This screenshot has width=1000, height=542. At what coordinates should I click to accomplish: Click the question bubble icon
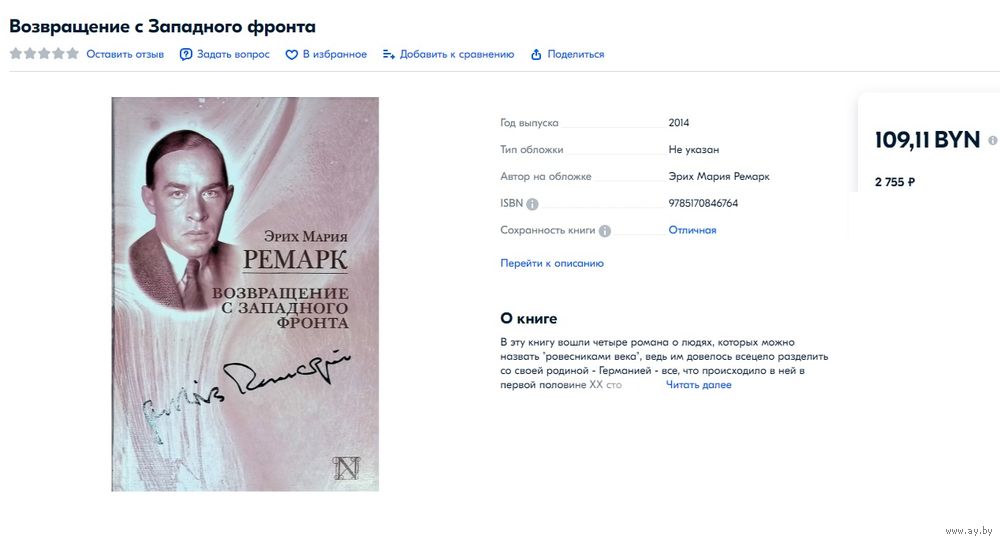(x=186, y=55)
